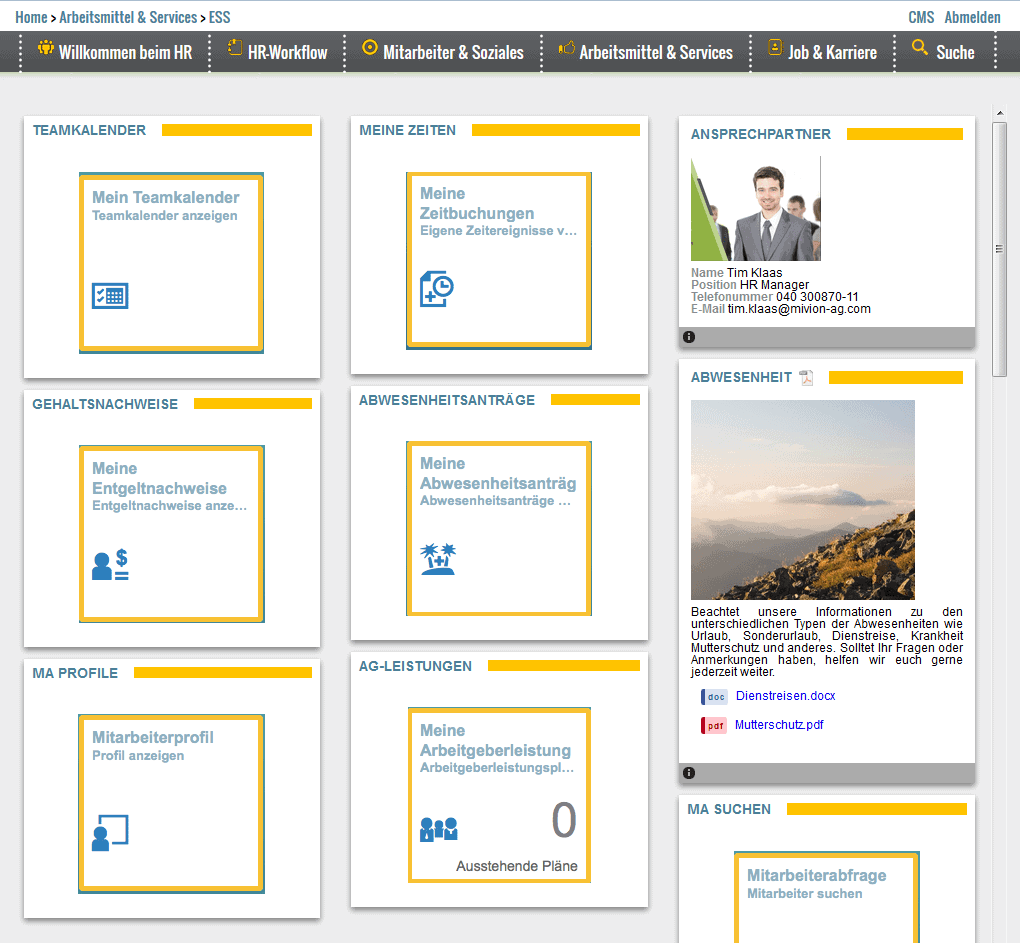Click the payslip person-dollar icon
Screen dimensions: 1020x943
click(110, 564)
